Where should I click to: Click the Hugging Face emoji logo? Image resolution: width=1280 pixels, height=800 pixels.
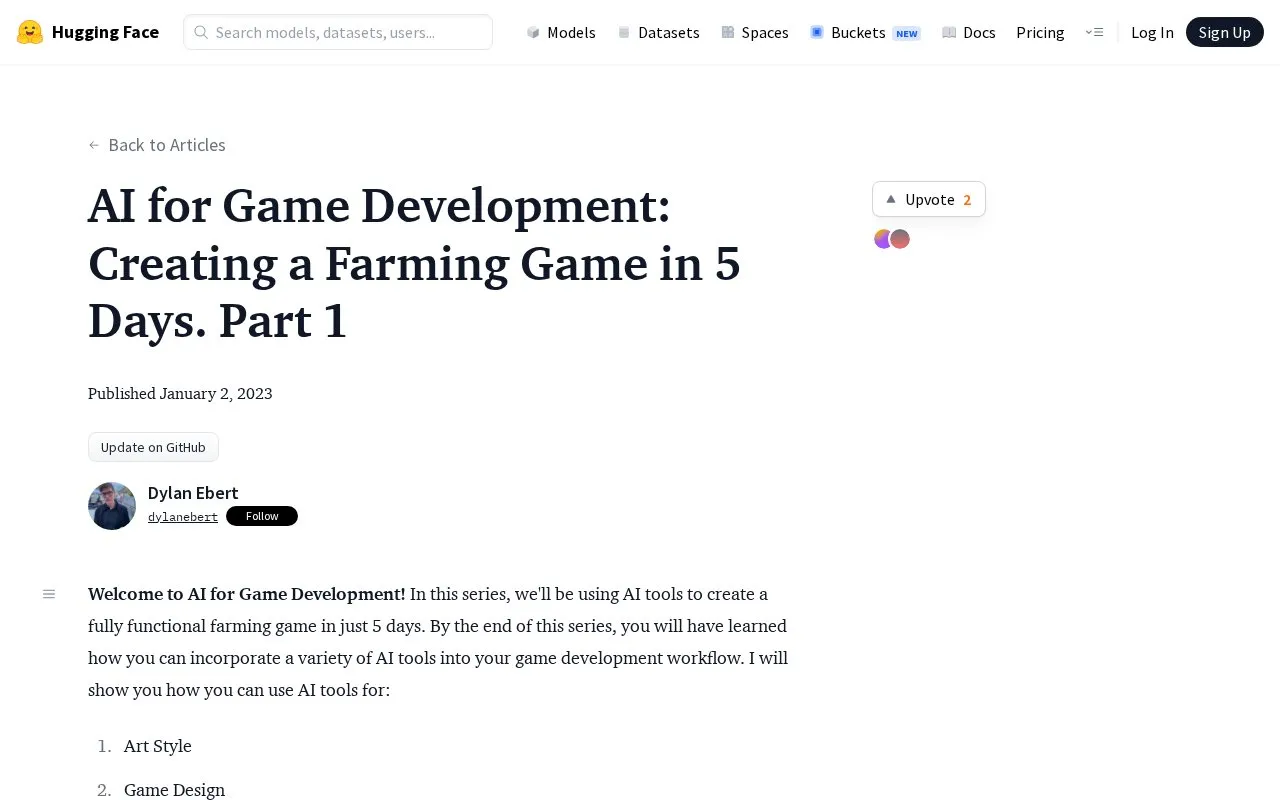pyautogui.click(x=30, y=32)
